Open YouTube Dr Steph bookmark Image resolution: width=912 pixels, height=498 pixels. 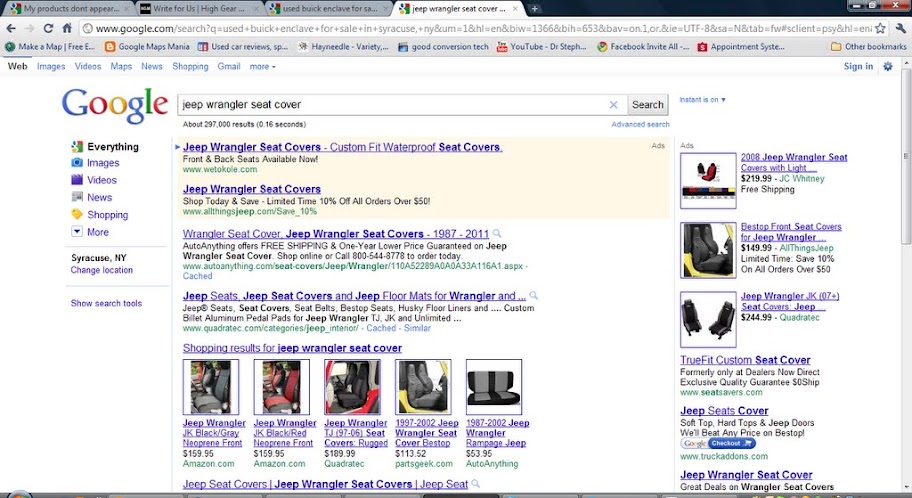coord(542,47)
